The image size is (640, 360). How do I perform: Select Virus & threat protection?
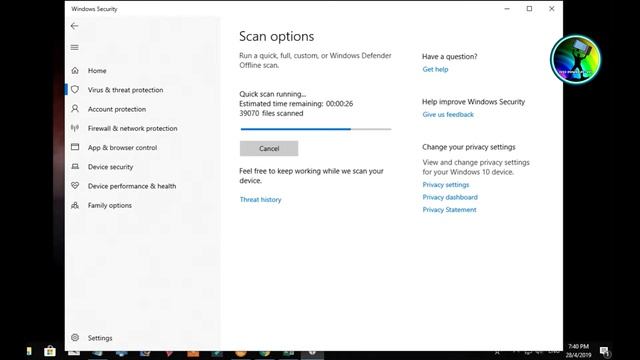click(125, 90)
